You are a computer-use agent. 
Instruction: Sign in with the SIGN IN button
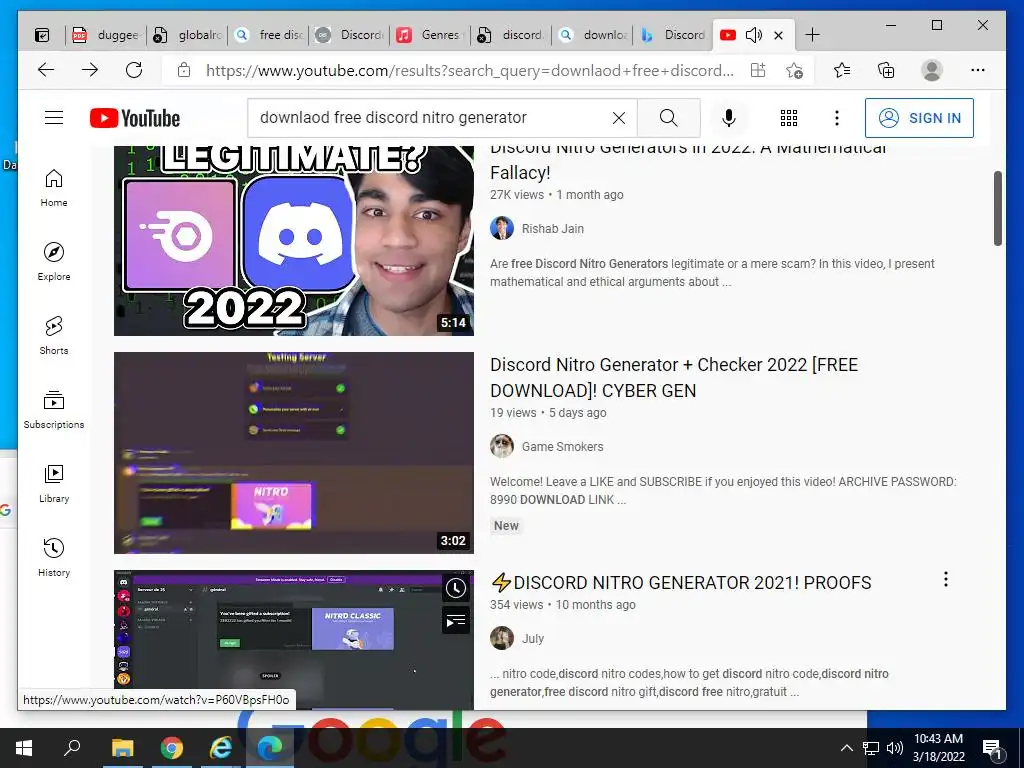point(919,118)
